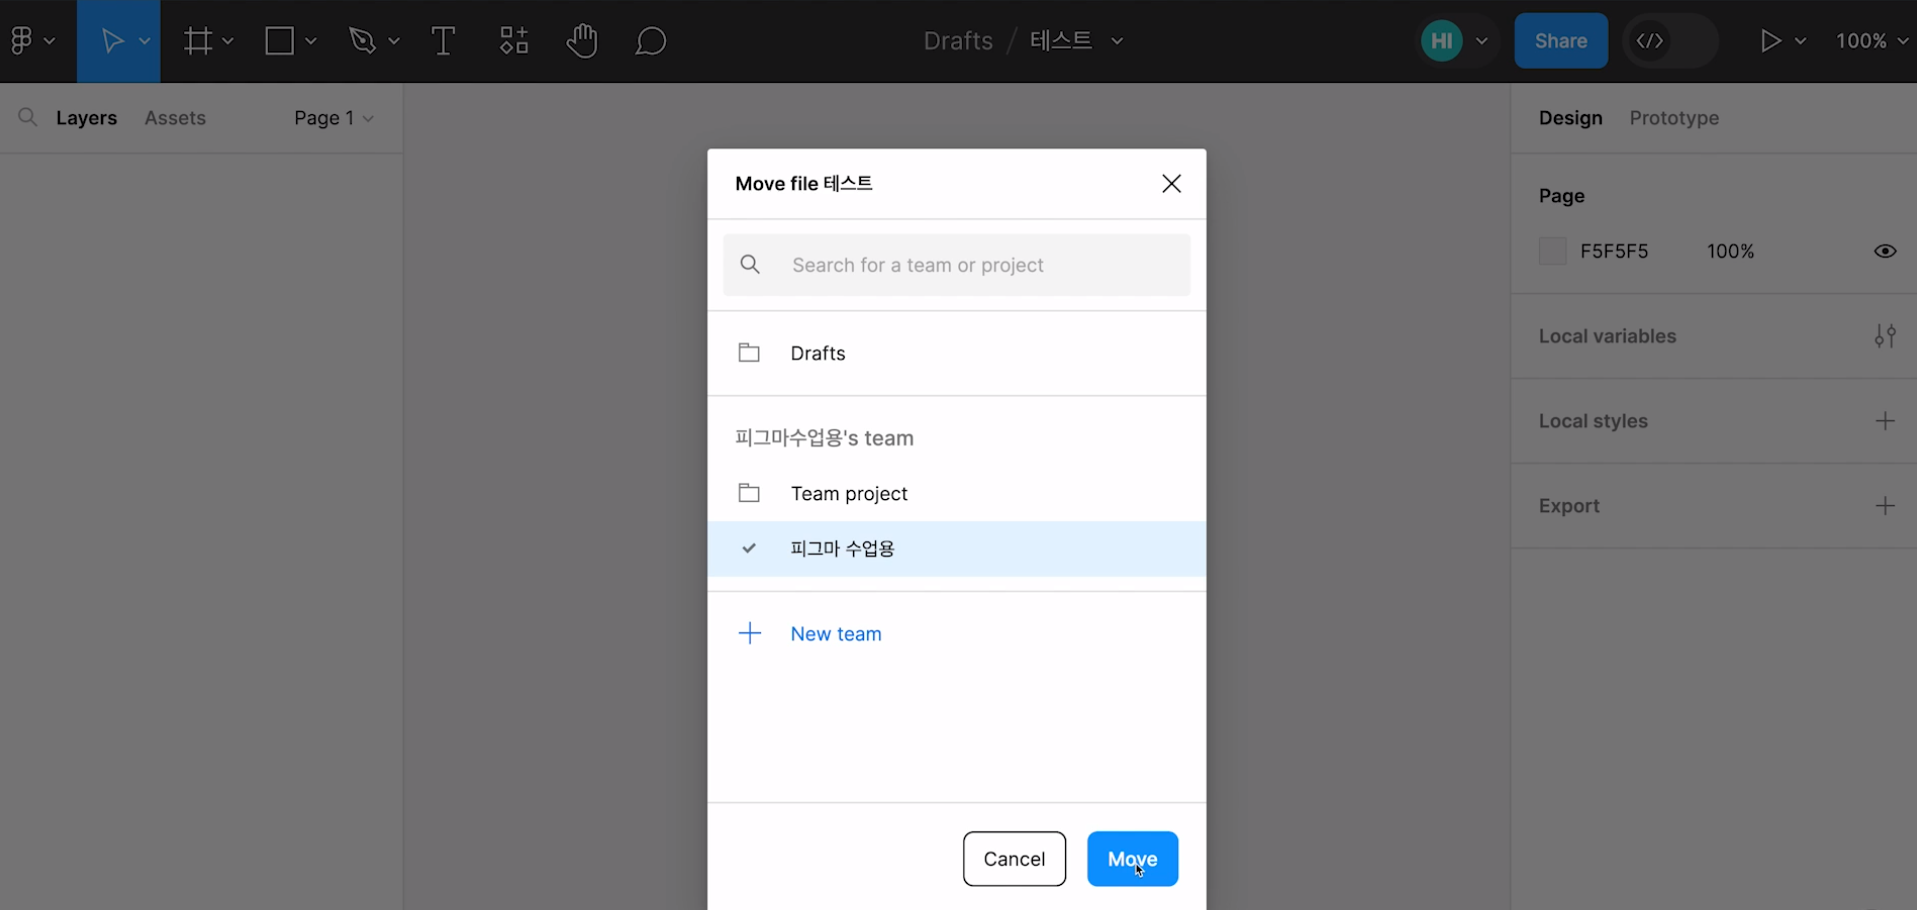The image size is (1917, 910).
Task: Select the checked 피그마 수업용 project
Action: pos(957,549)
